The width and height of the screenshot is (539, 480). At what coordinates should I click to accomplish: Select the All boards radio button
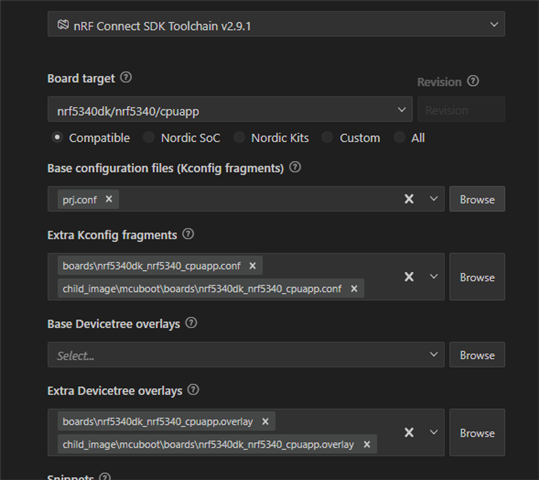399,138
